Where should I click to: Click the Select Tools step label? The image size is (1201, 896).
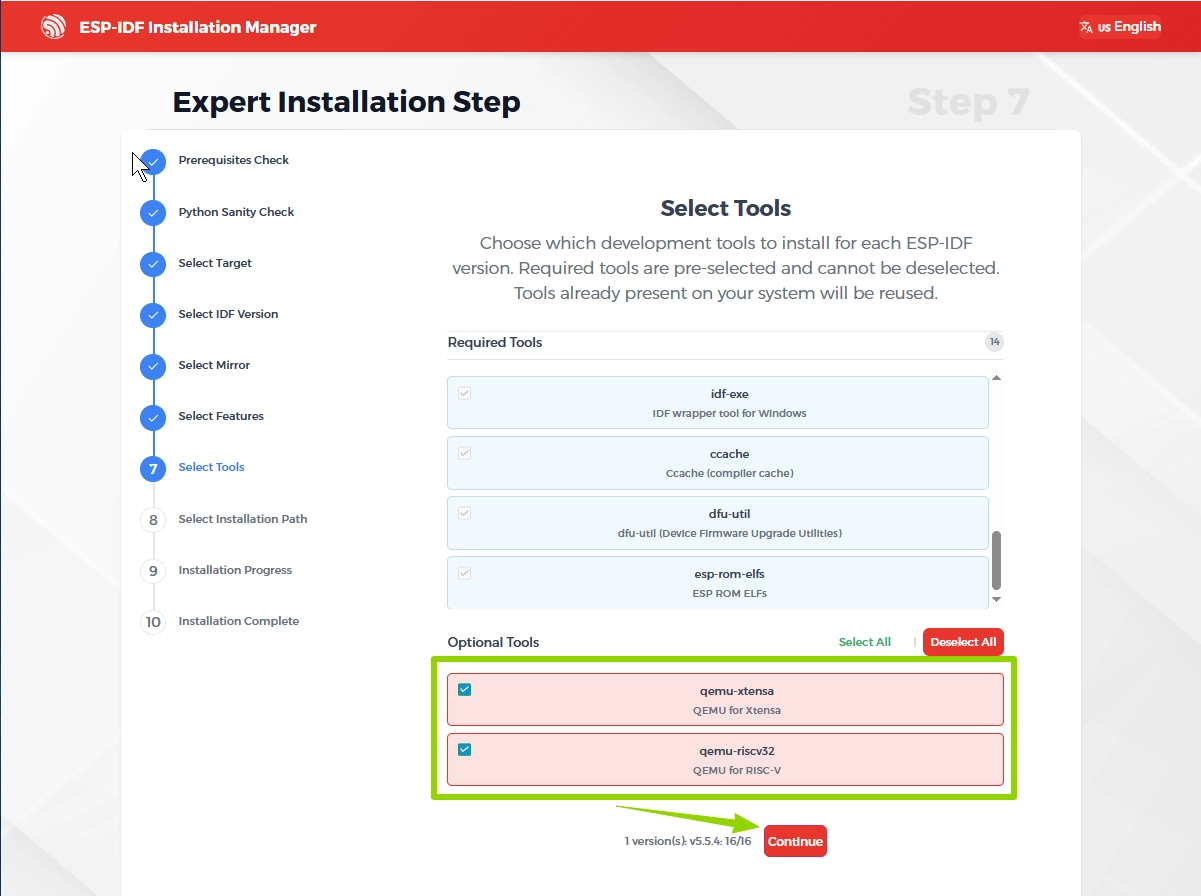pos(211,467)
